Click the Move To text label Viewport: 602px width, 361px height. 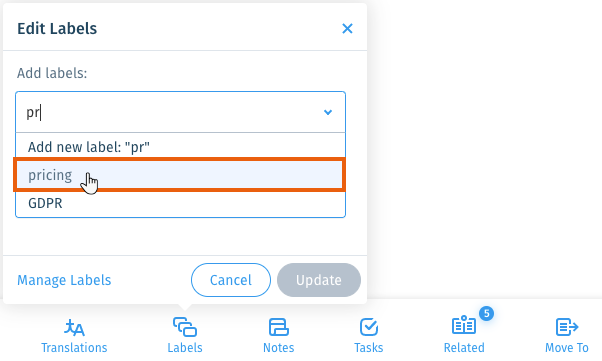click(567, 348)
